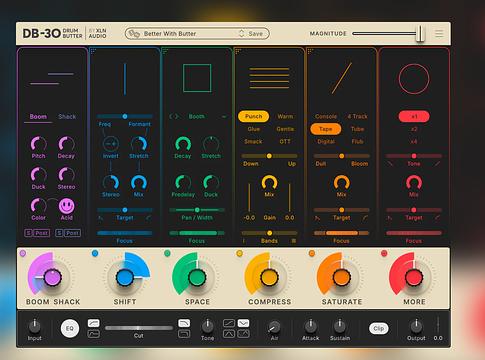Image resolution: width=485 pixels, height=360 pixels.
Task: Select the Console saturation type
Action: (326, 116)
